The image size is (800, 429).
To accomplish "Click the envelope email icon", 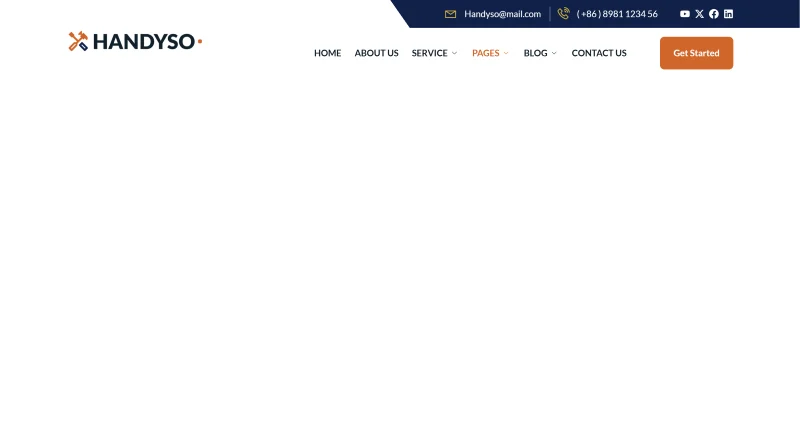I will (x=451, y=14).
